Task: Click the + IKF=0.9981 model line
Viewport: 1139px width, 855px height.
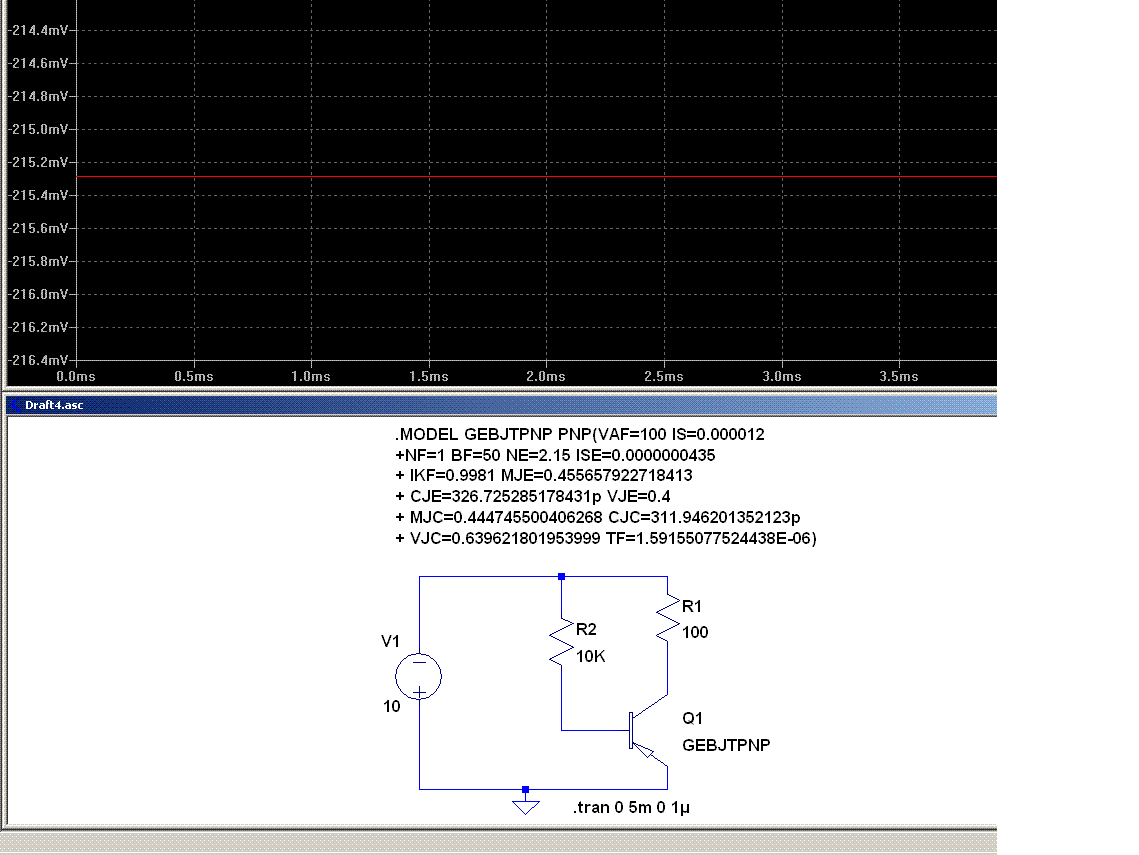Action: point(543,476)
